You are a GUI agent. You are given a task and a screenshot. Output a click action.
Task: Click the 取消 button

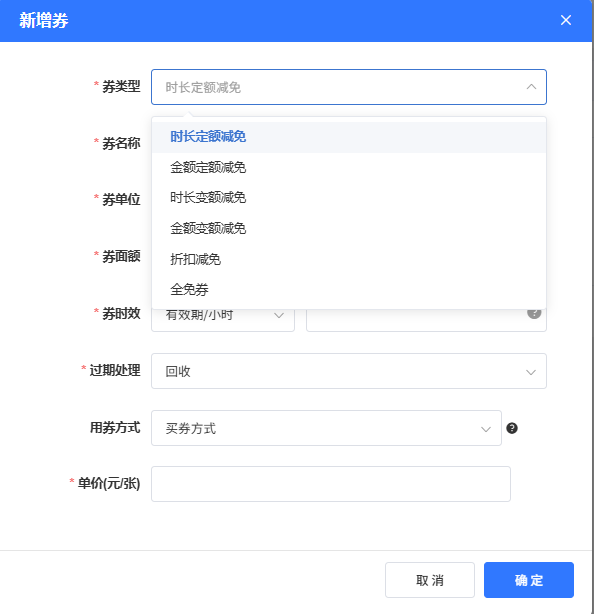(x=430, y=580)
